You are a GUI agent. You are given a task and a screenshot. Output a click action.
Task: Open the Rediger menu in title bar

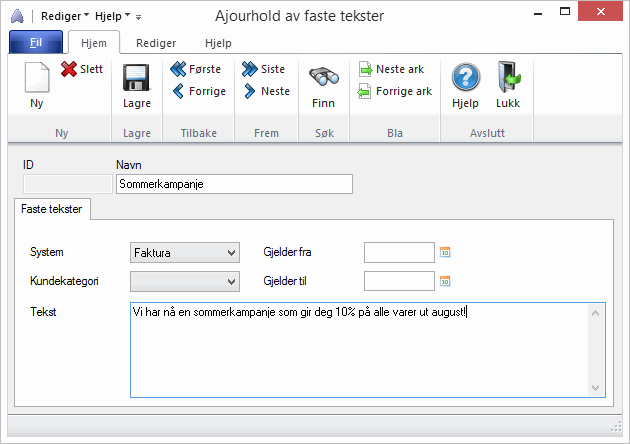click(64, 16)
